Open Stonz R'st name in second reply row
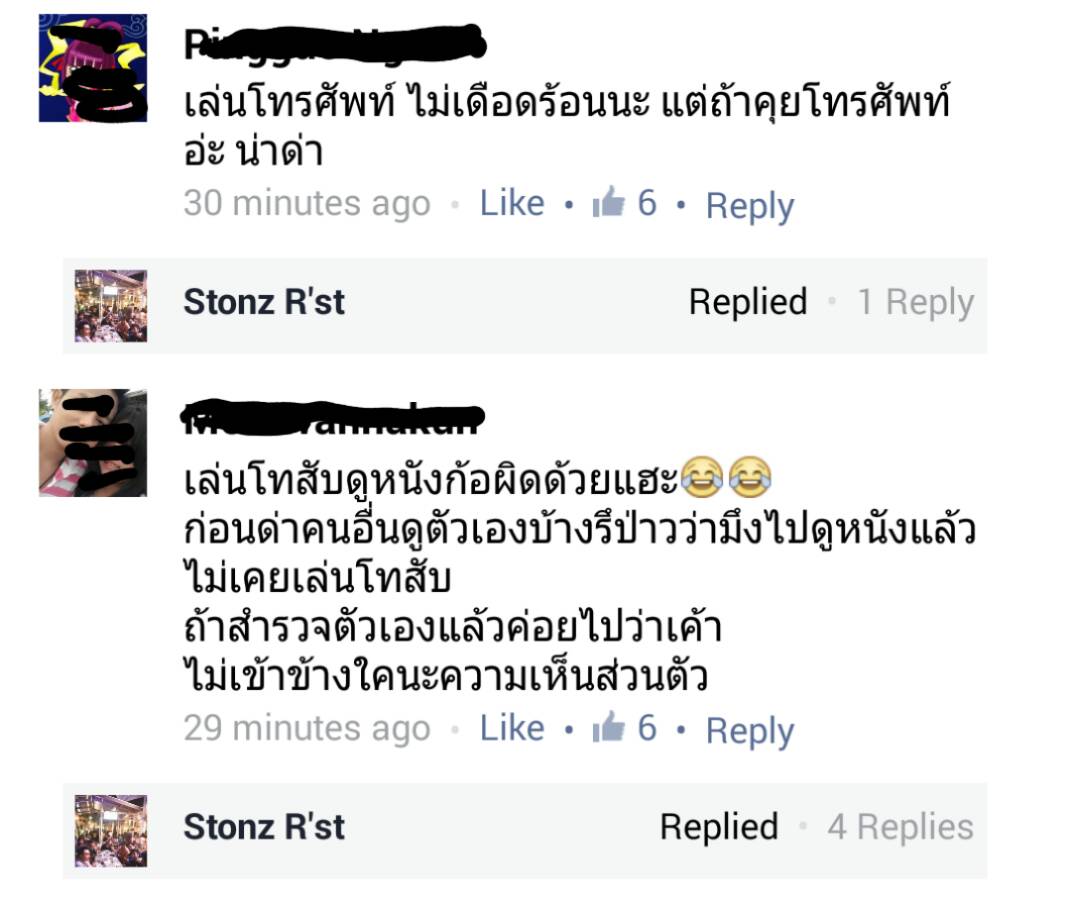This screenshot has height=902, width=1071. [x=264, y=827]
